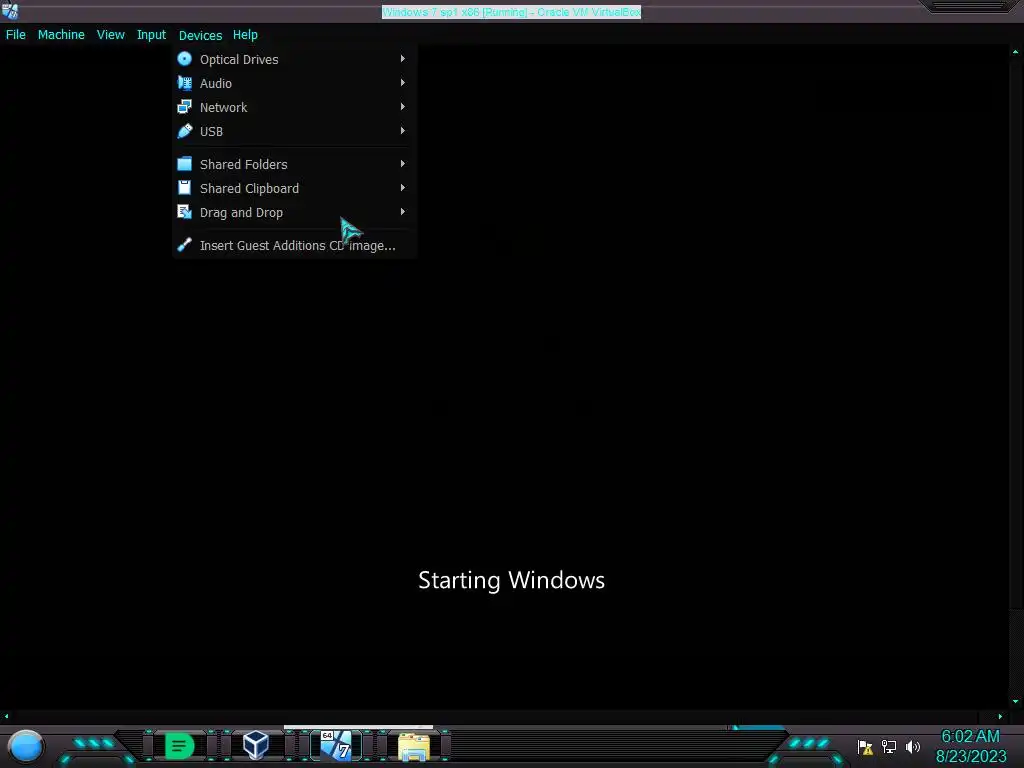This screenshot has width=1024, height=768.
Task: Expand the Shared Folders submenu arrow
Action: [x=402, y=164]
